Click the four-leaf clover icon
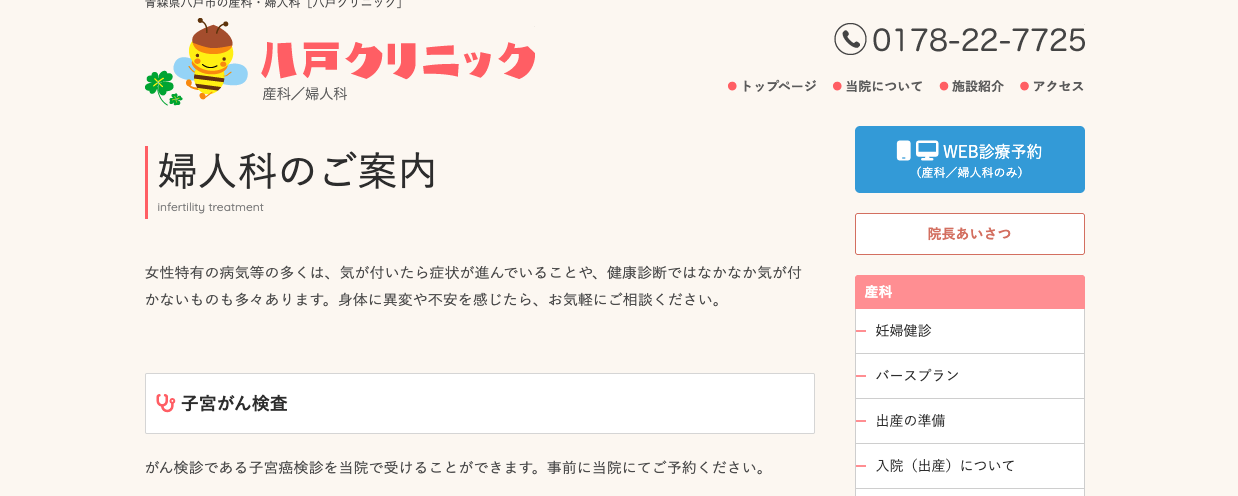The width and height of the screenshot is (1238, 496). 160,87
